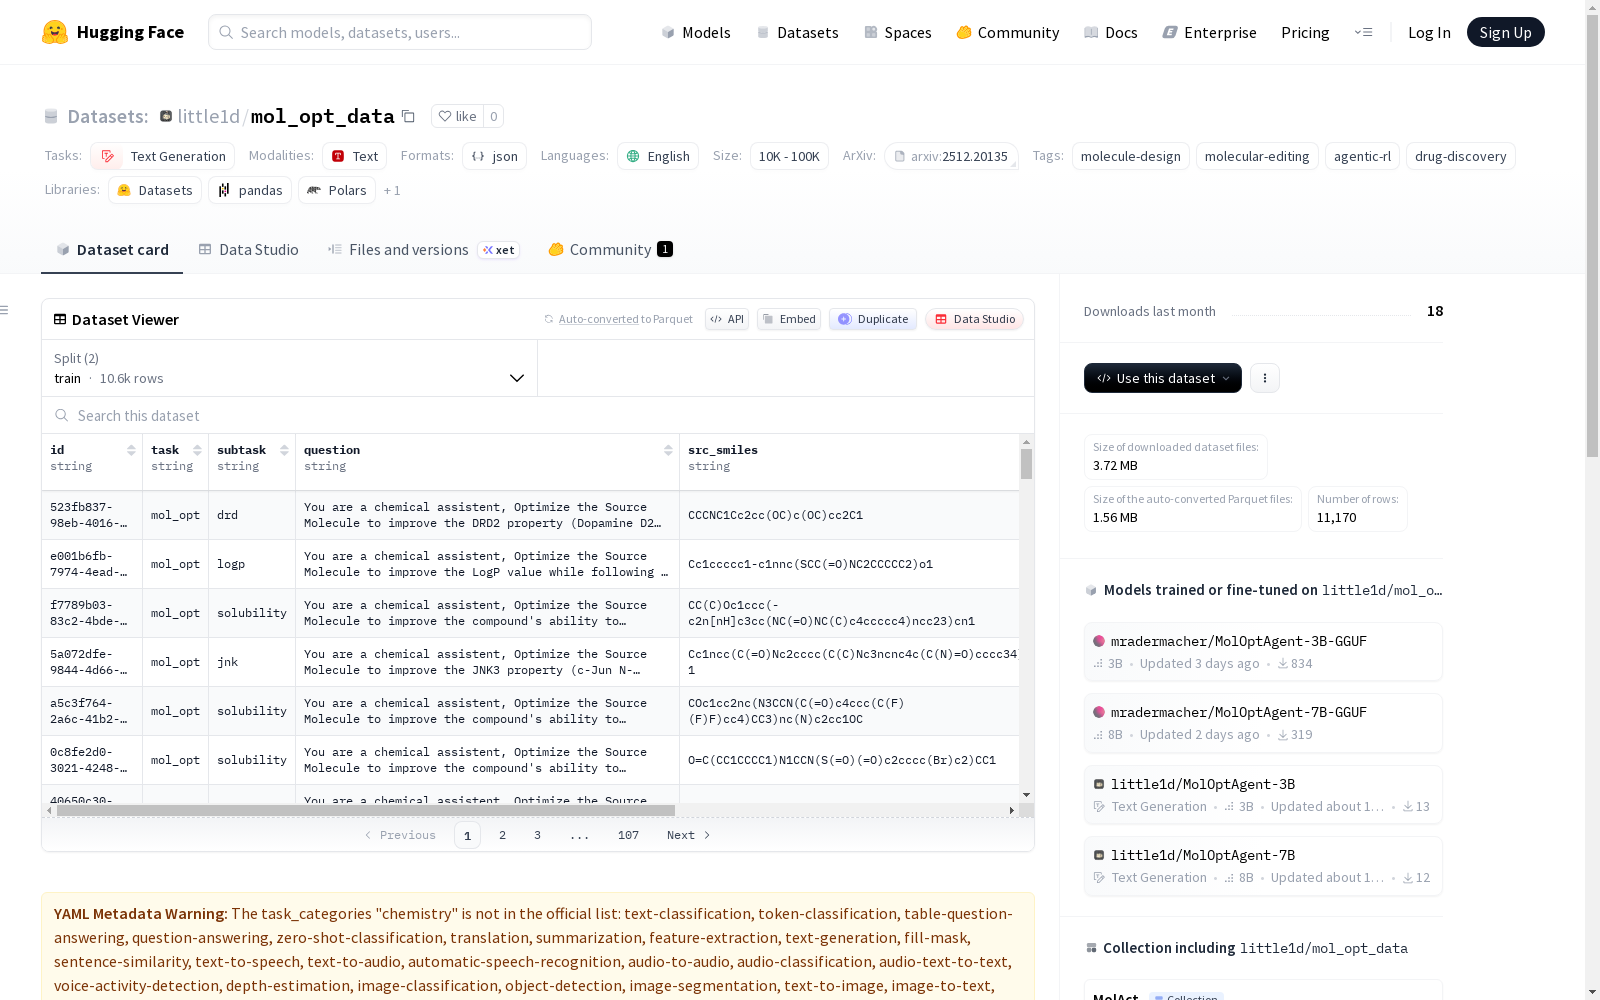Click the pandas library tag

tap(250, 190)
